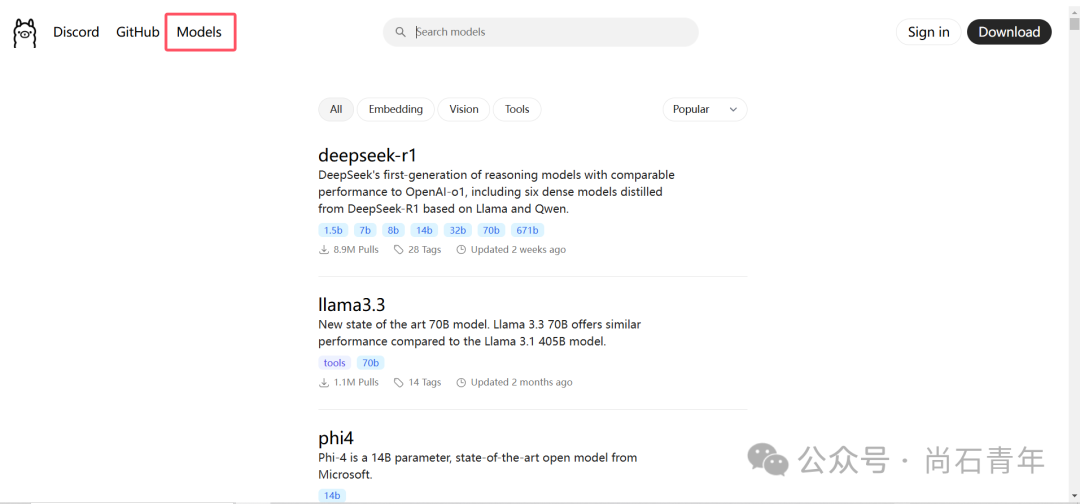Image resolution: width=1080 pixels, height=504 pixels.
Task: Click the scrollbar down arrow
Action: 1074,495
